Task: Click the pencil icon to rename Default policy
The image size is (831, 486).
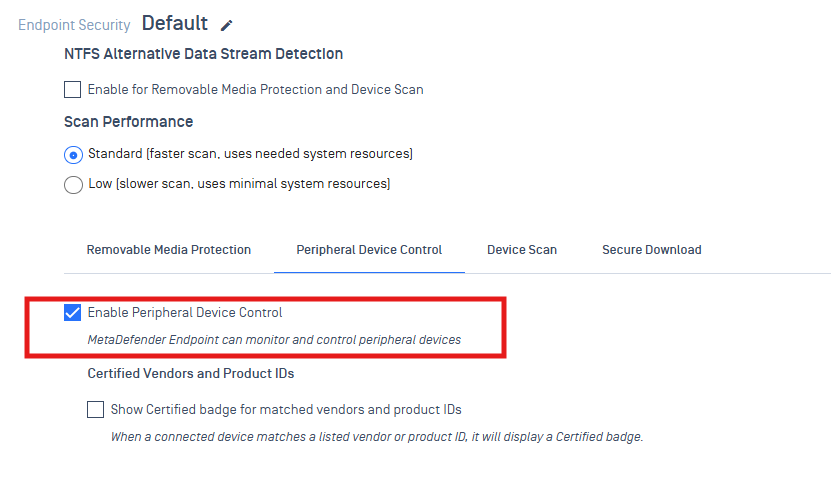Action: pos(227,25)
